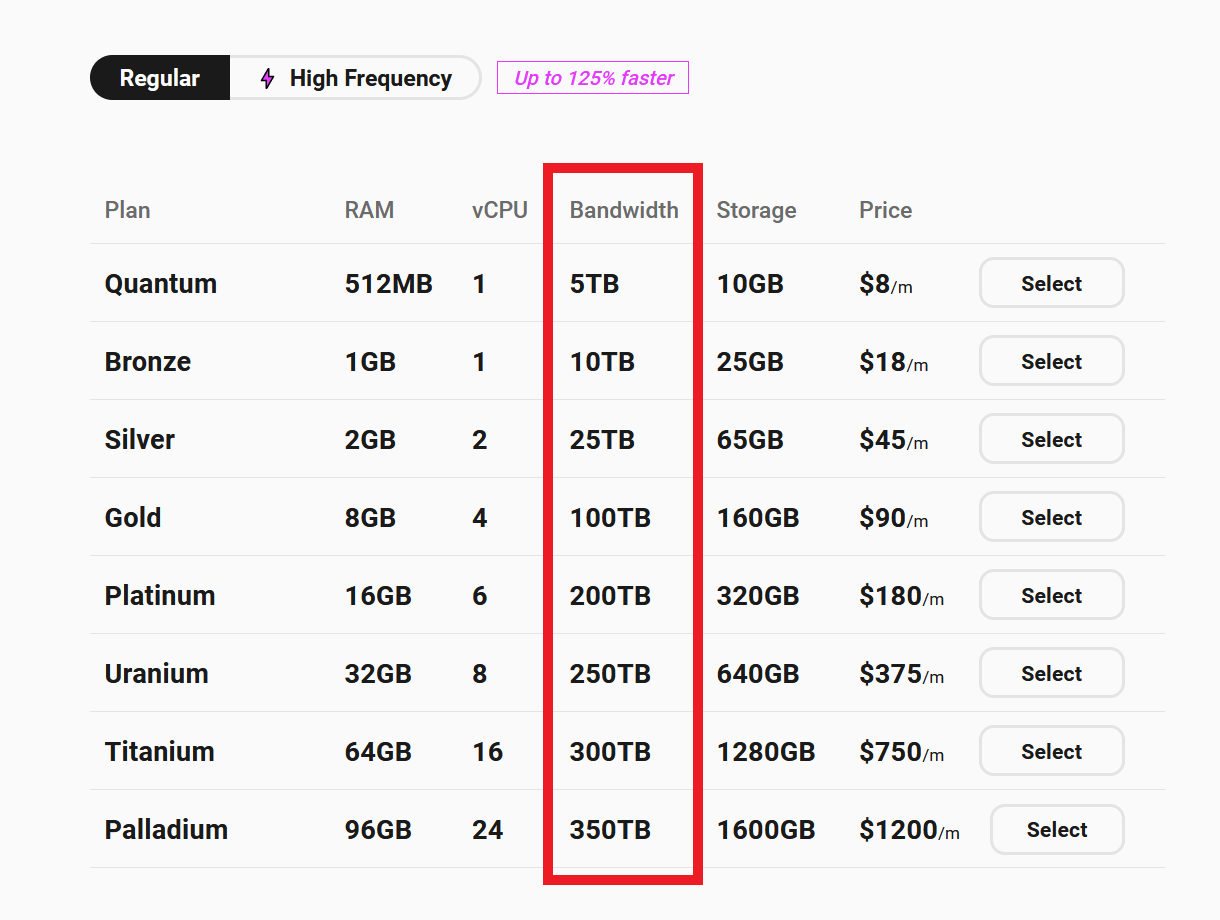
Task: Click the Price column header
Action: point(885,210)
